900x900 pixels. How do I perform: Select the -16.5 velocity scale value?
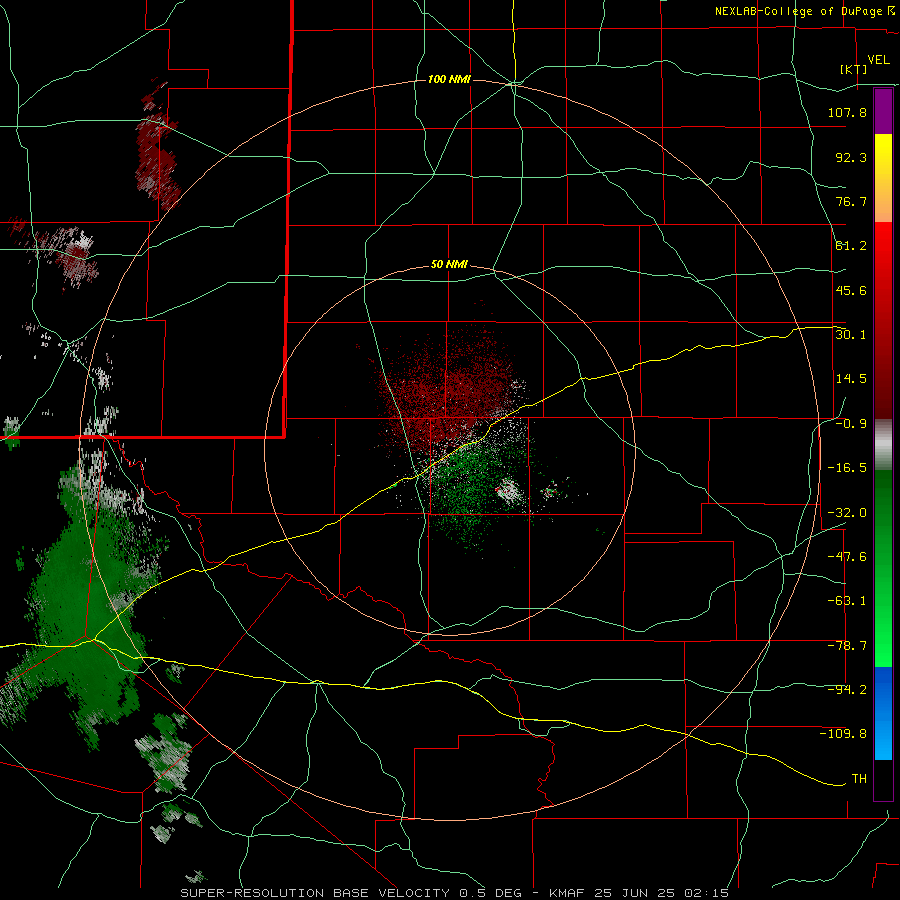coord(847,468)
